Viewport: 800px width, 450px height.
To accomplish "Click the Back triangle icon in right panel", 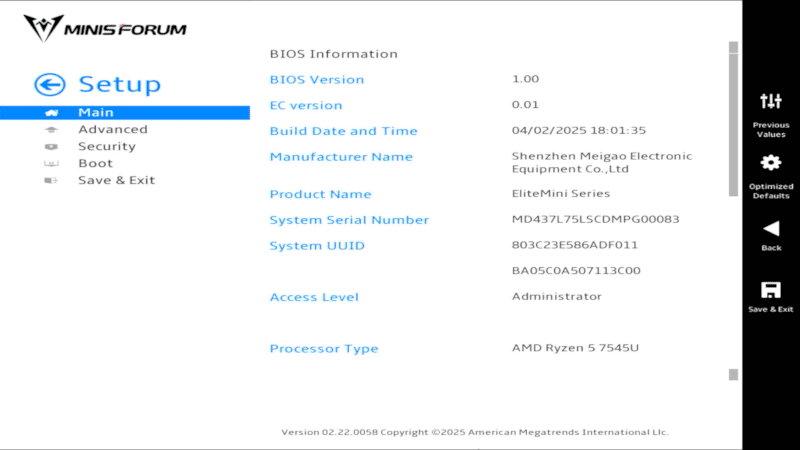I will pyautogui.click(x=771, y=228).
